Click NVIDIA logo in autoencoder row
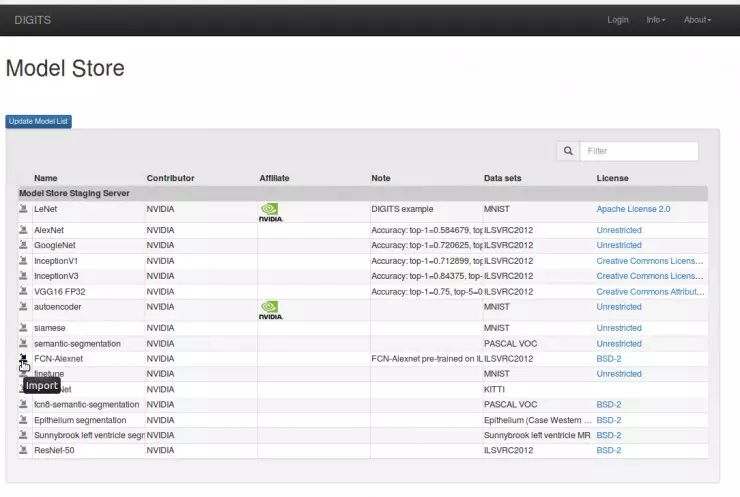The width and height of the screenshot is (740, 497). click(x=270, y=310)
